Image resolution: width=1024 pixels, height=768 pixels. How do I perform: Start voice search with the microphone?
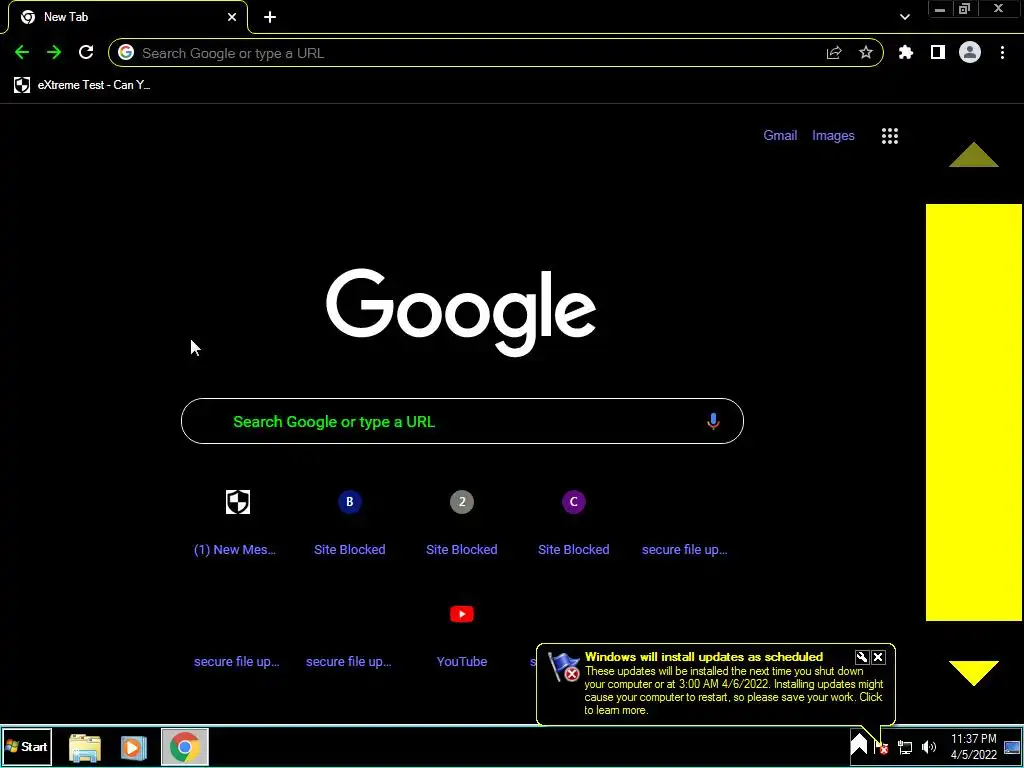tap(713, 421)
